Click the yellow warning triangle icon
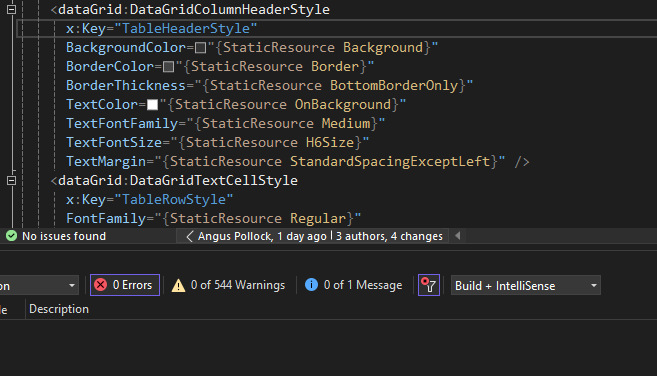The width and height of the screenshot is (657, 376). [x=178, y=285]
